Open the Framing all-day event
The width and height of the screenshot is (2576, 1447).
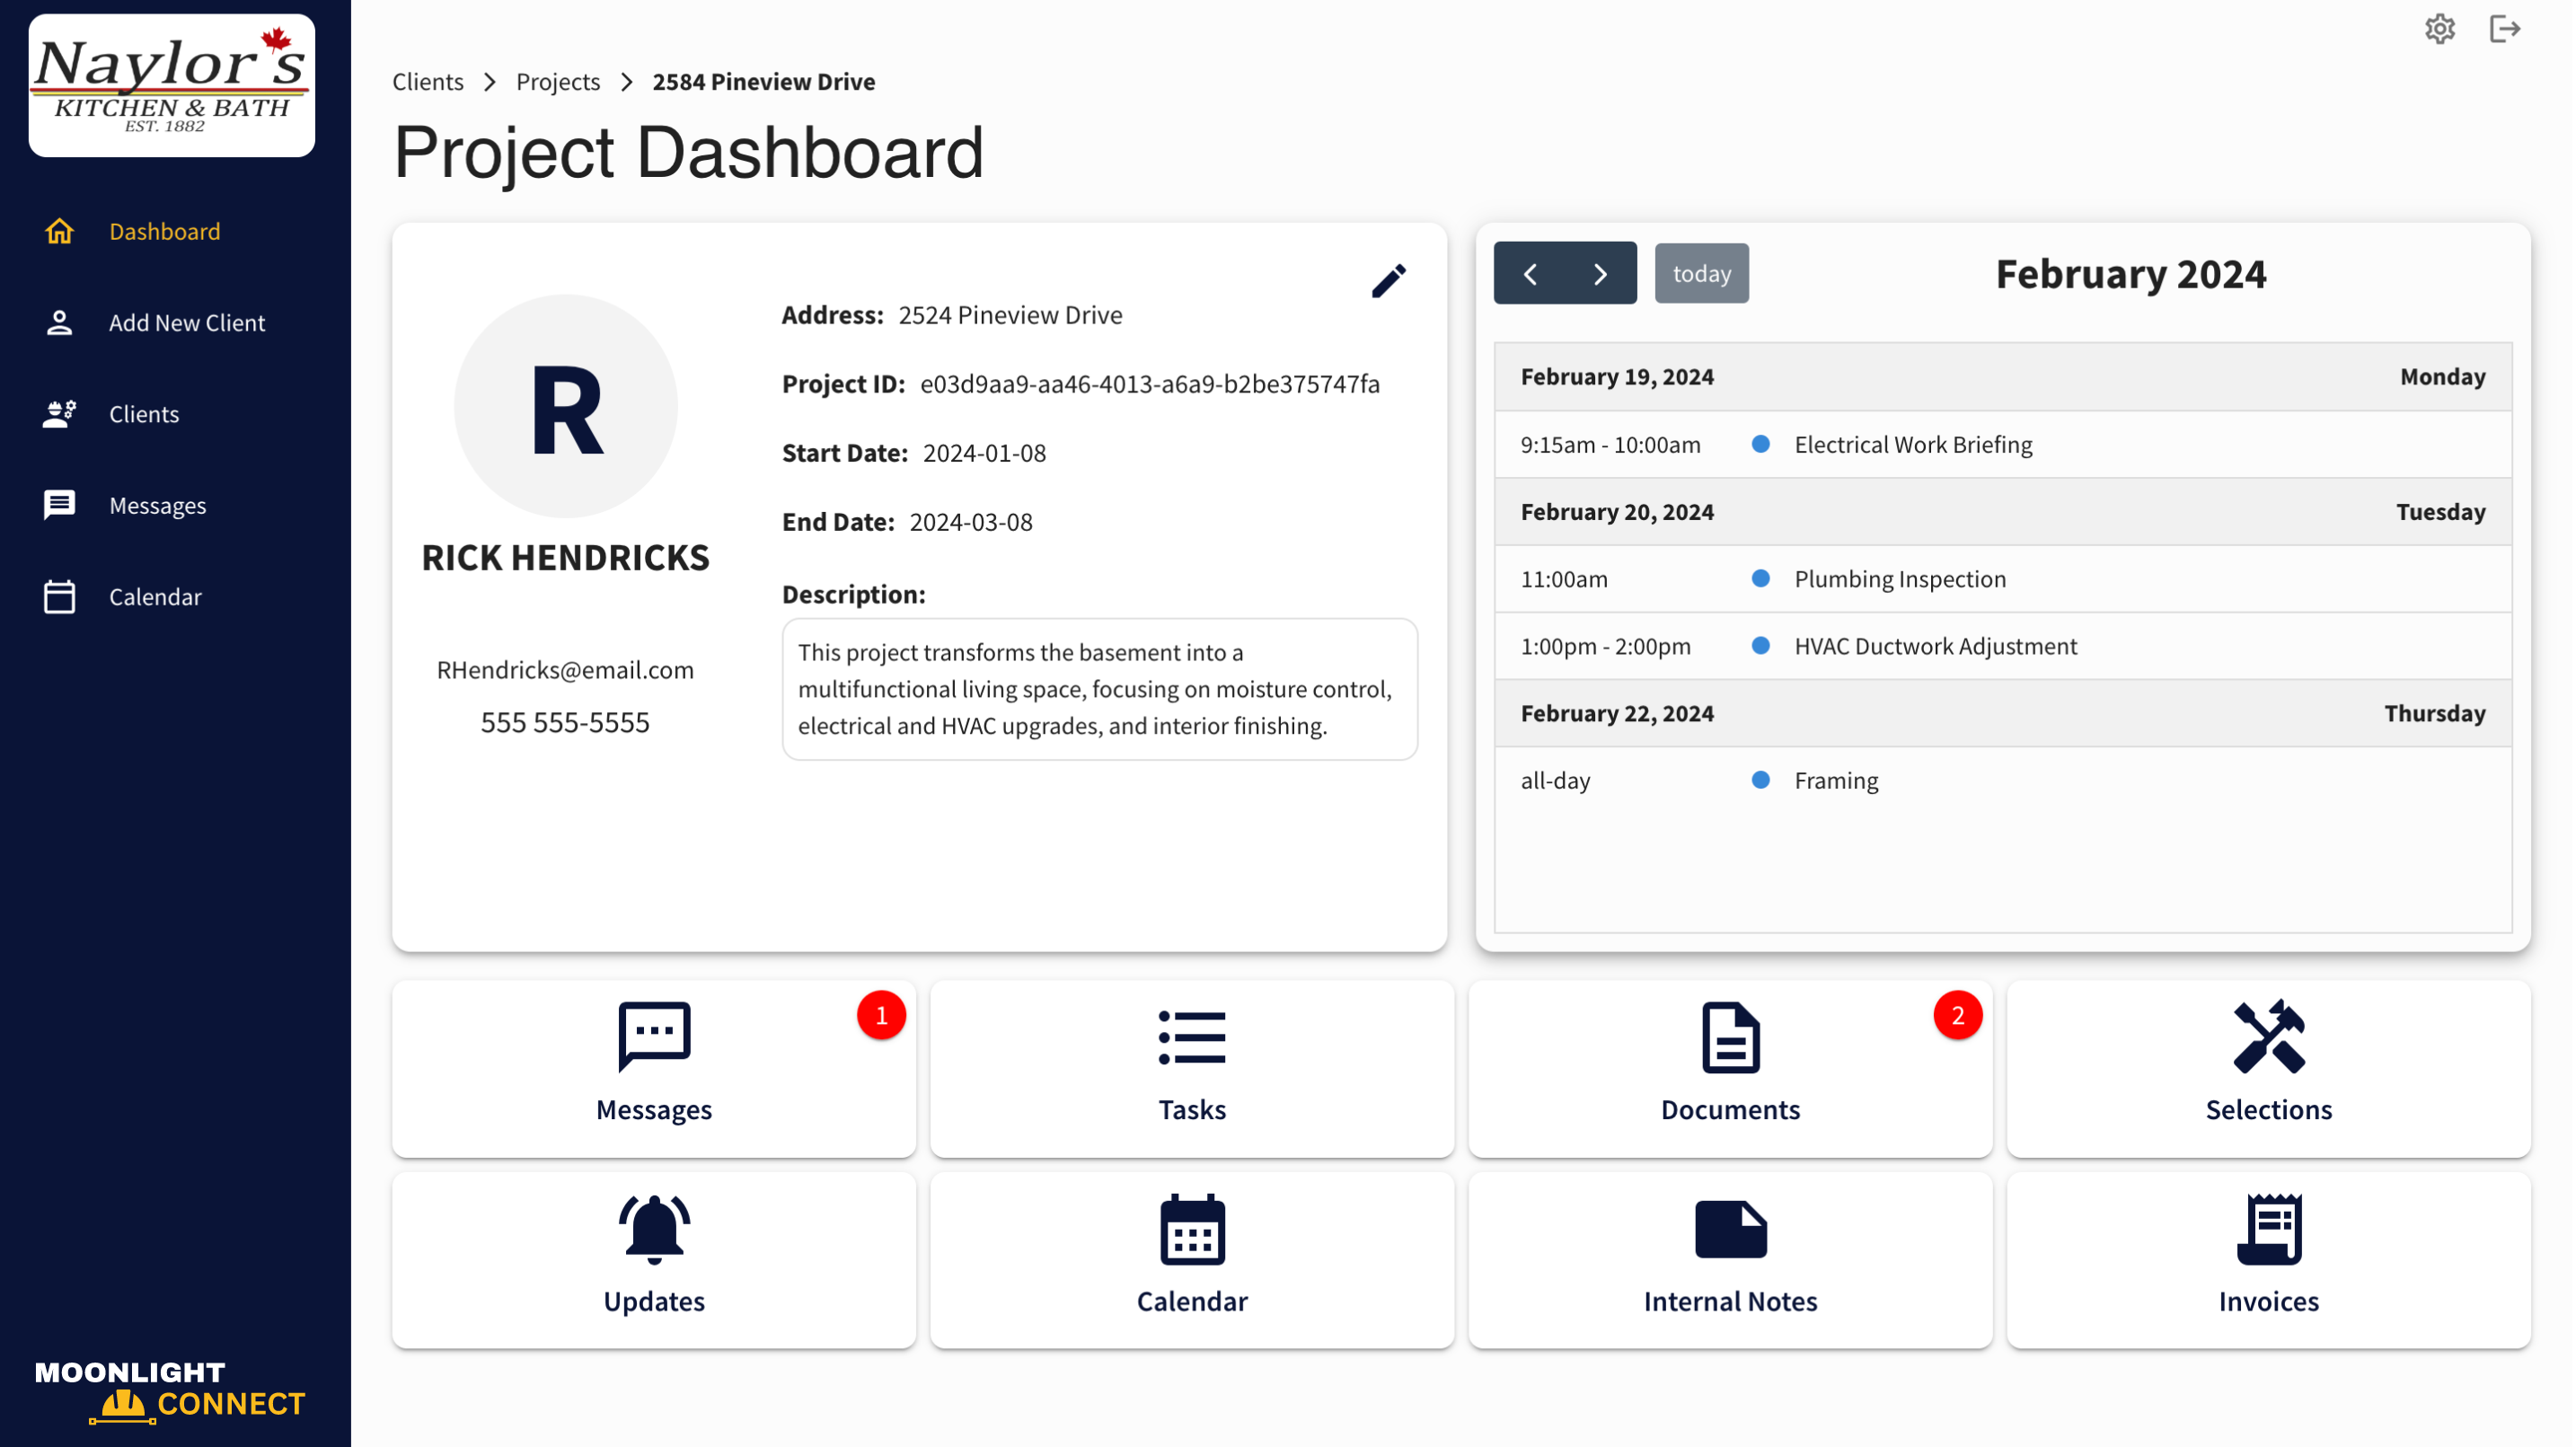(x=2003, y=781)
